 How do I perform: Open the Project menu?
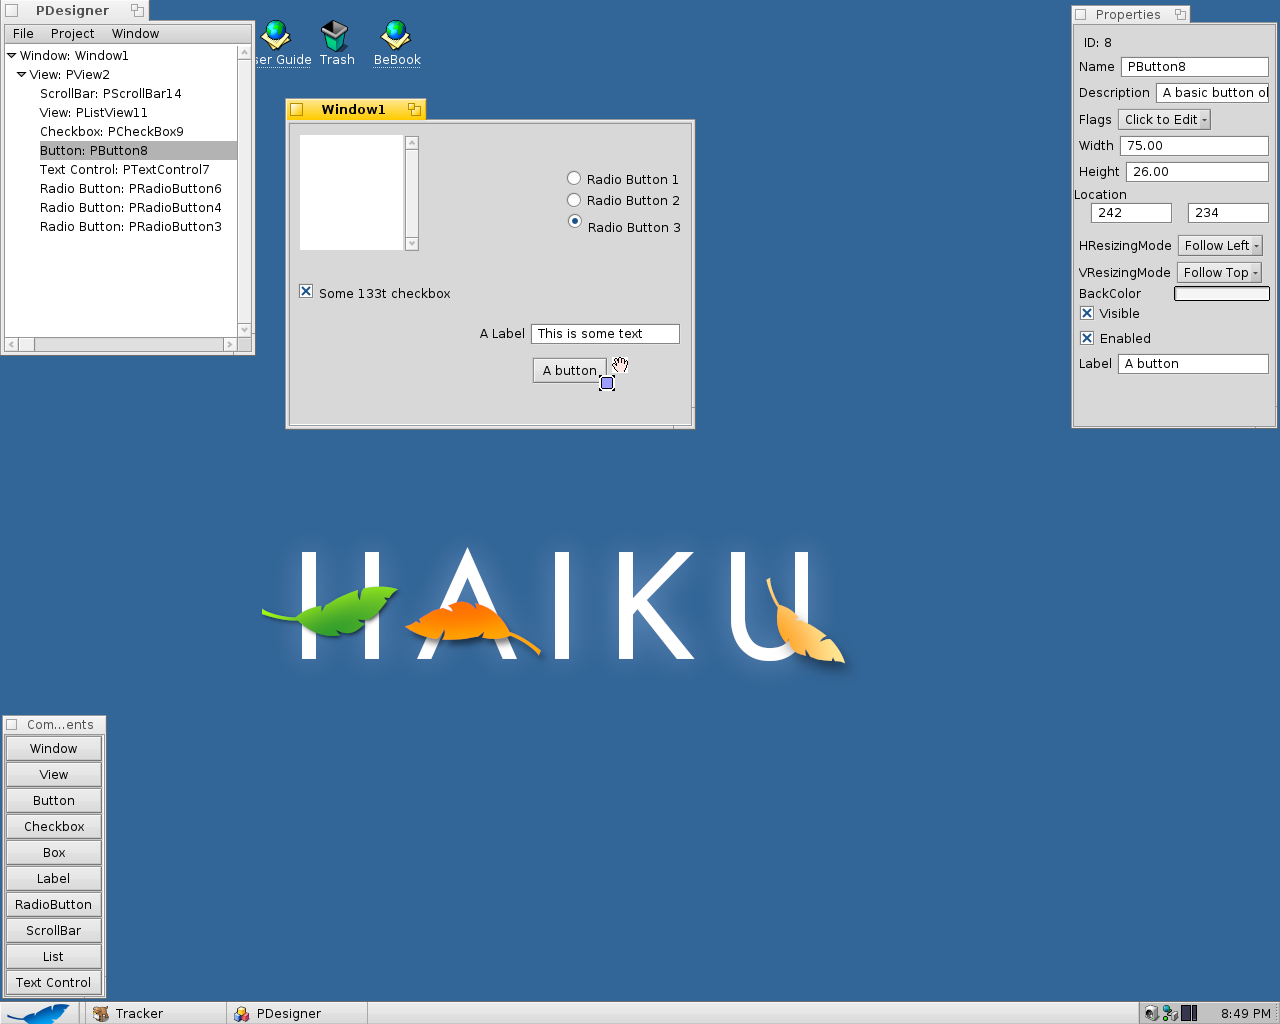coord(73,33)
